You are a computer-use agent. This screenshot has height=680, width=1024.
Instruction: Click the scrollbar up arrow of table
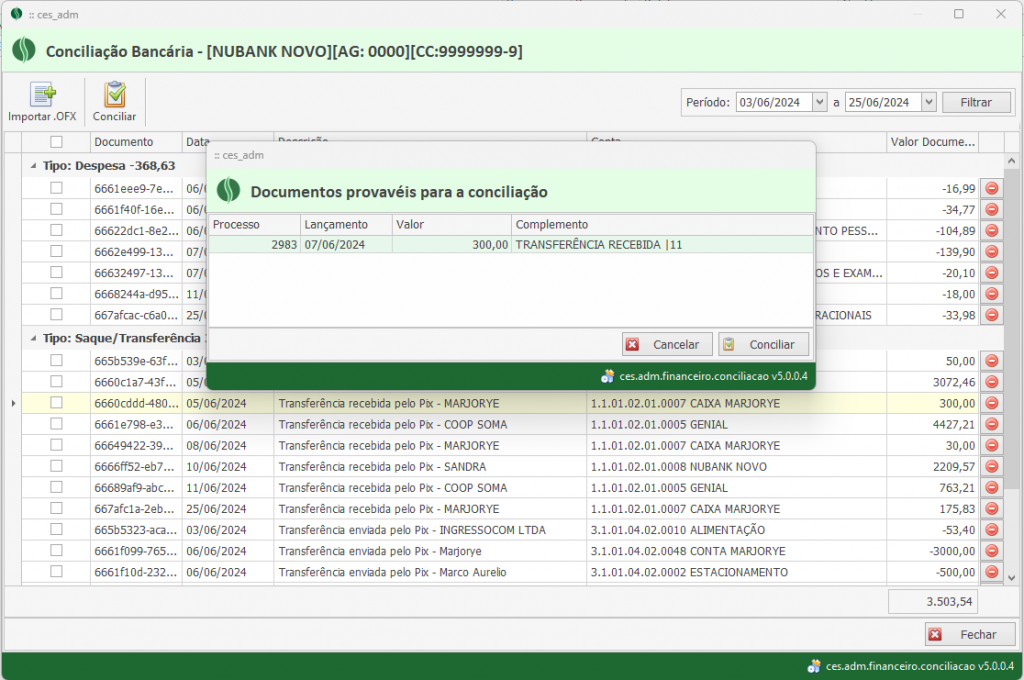1011,161
